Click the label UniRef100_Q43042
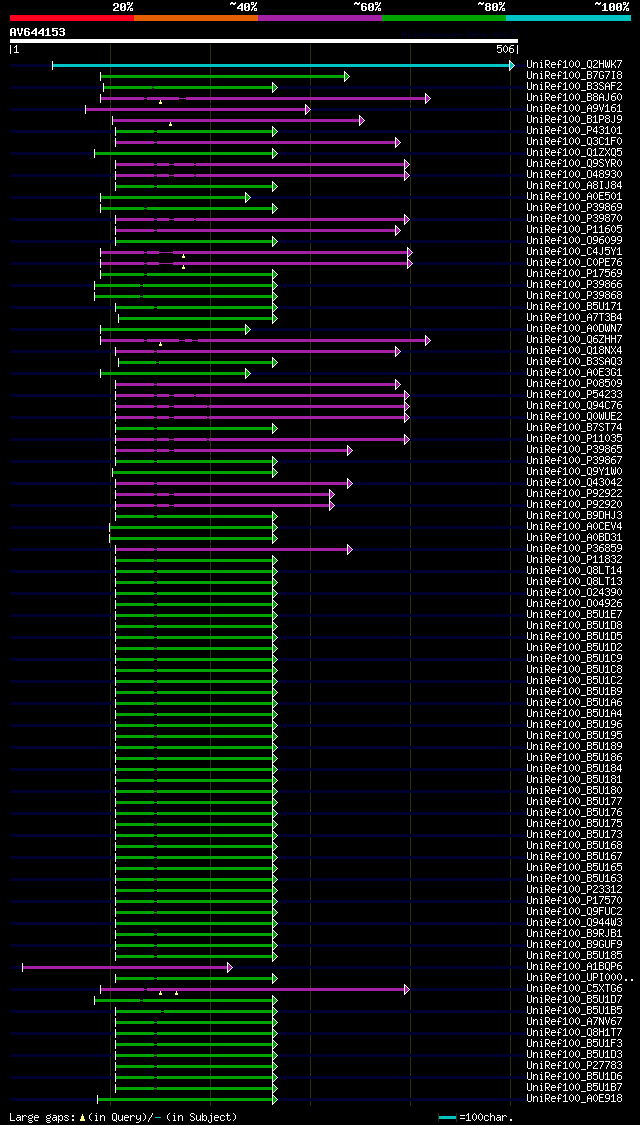 click(x=574, y=483)
